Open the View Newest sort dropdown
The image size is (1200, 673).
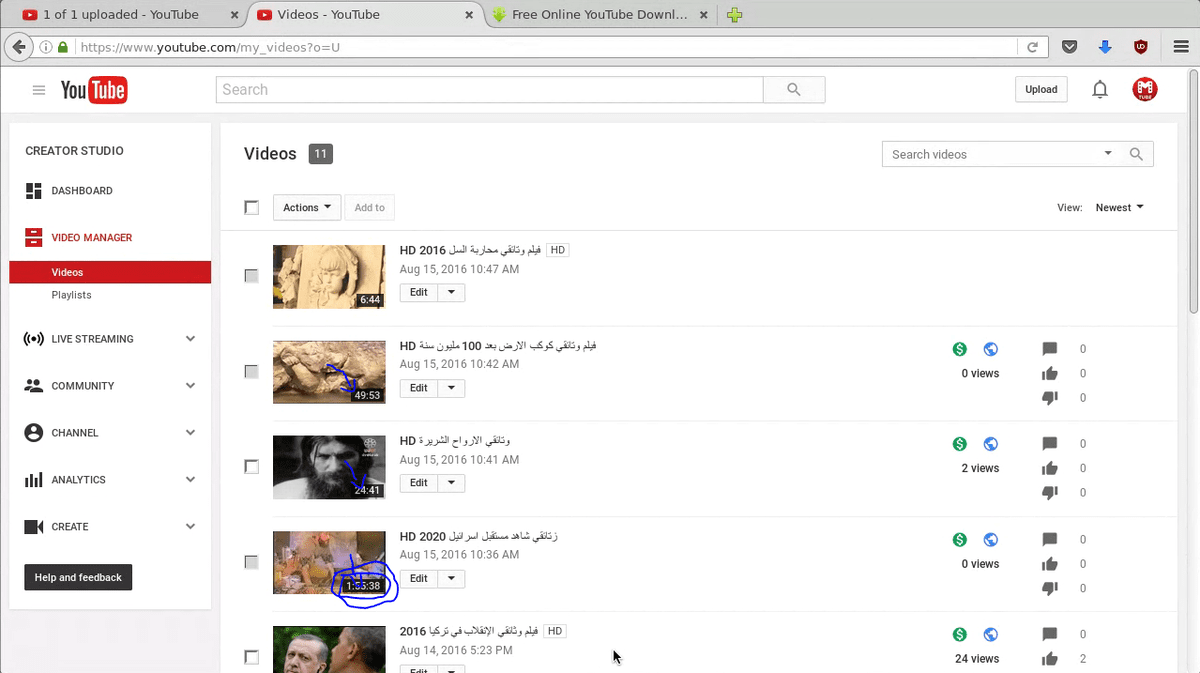[1119, 208]
